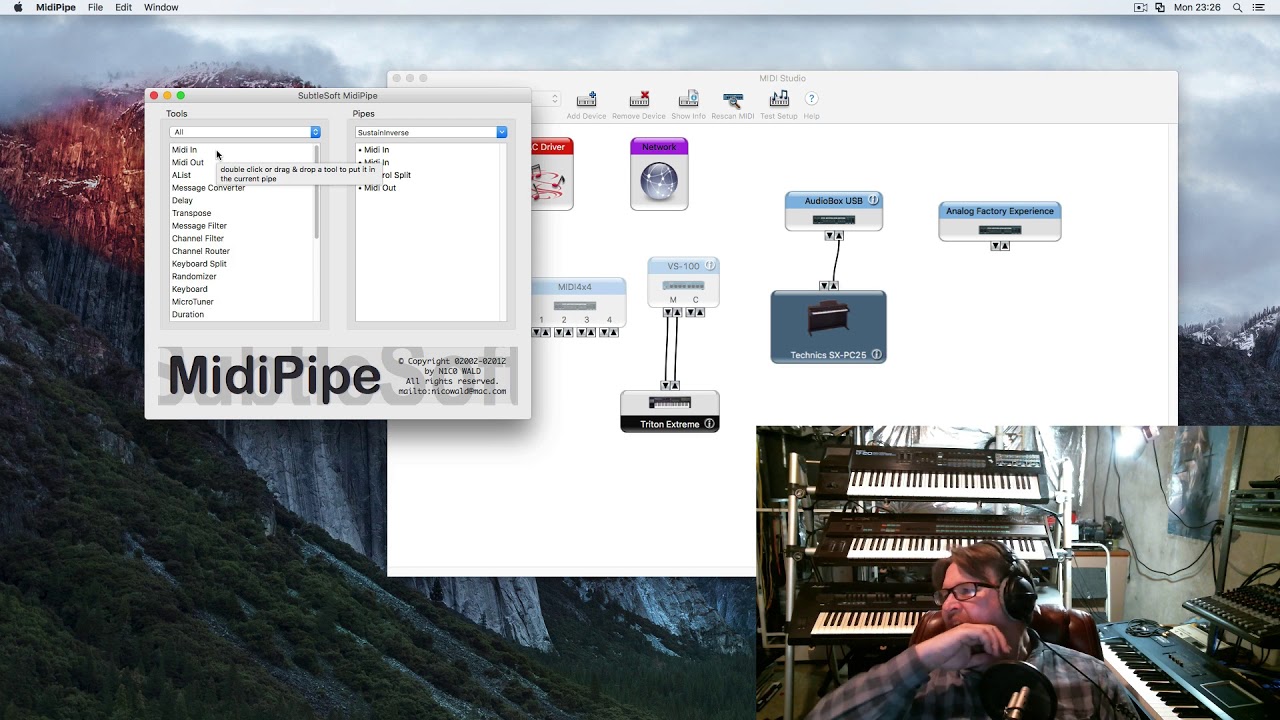Click Analog Factory Experience port arrows
Image resolution: width=1280 pixels, height=720 pixels.
pyautogui.click(x=1000, y=246)
